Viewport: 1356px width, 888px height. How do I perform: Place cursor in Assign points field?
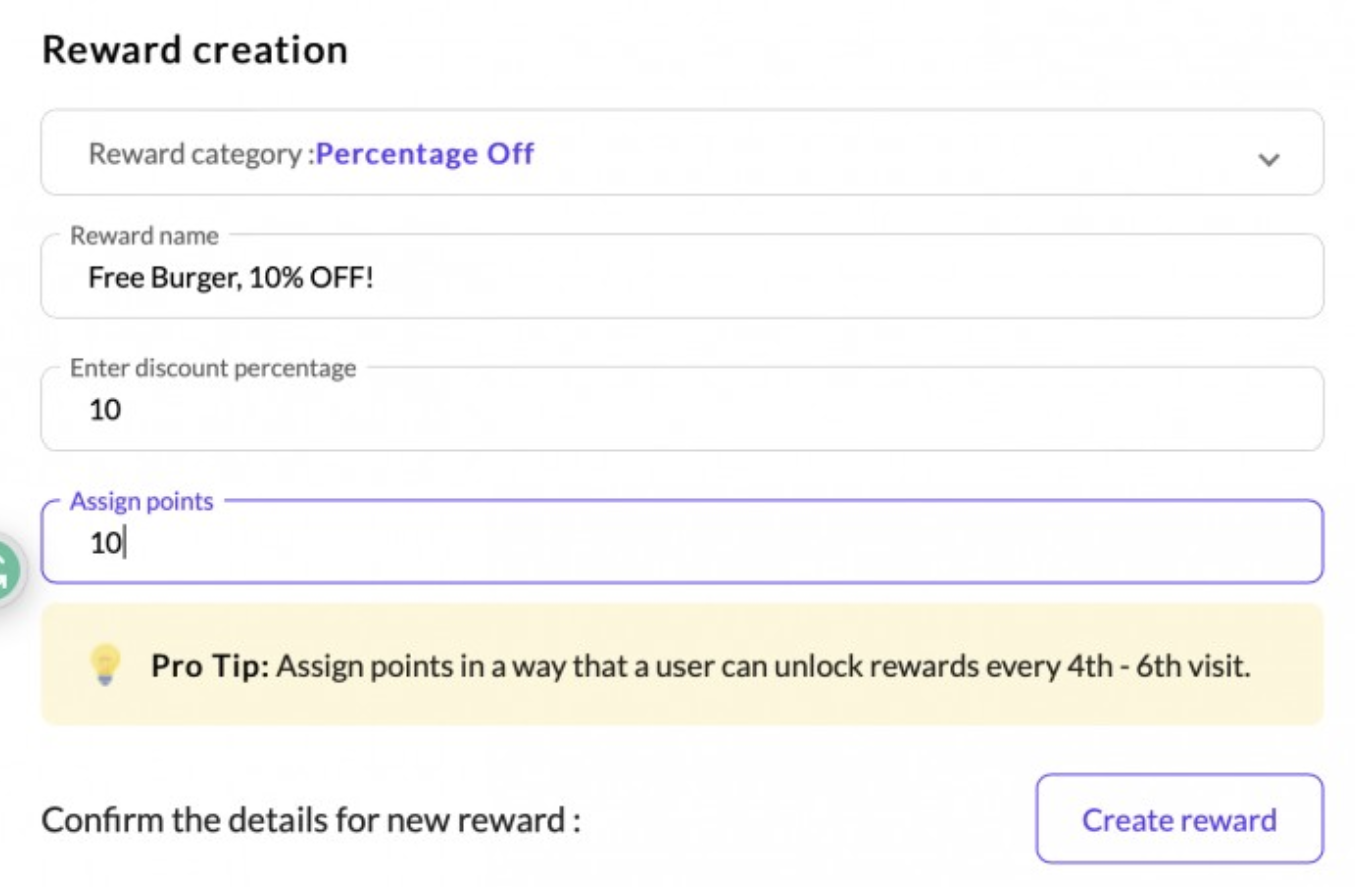coord(680,543)
